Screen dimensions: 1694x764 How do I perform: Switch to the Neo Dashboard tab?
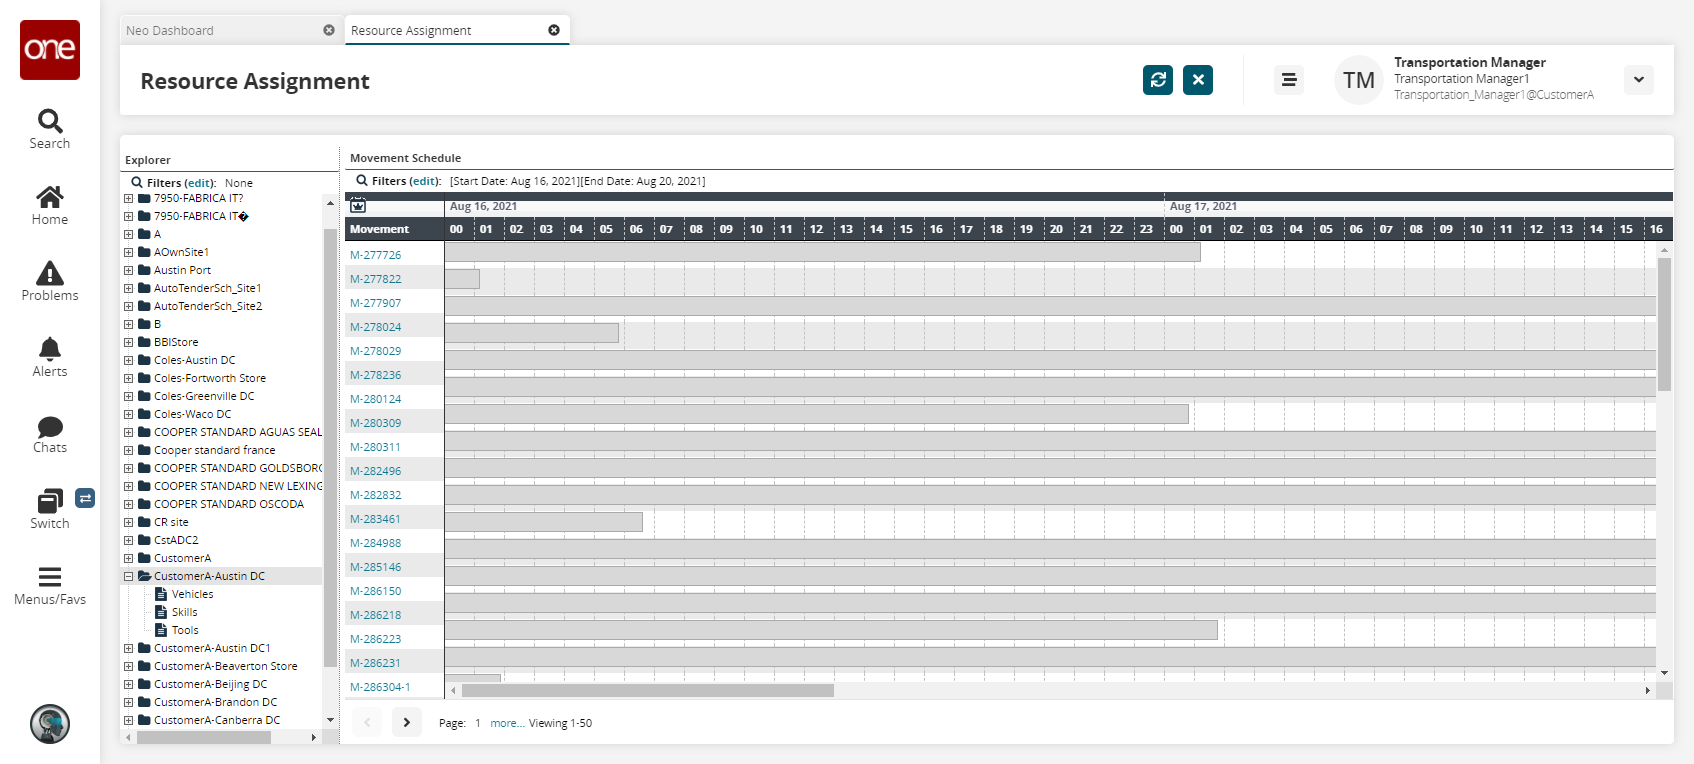[x=170, y=31]
